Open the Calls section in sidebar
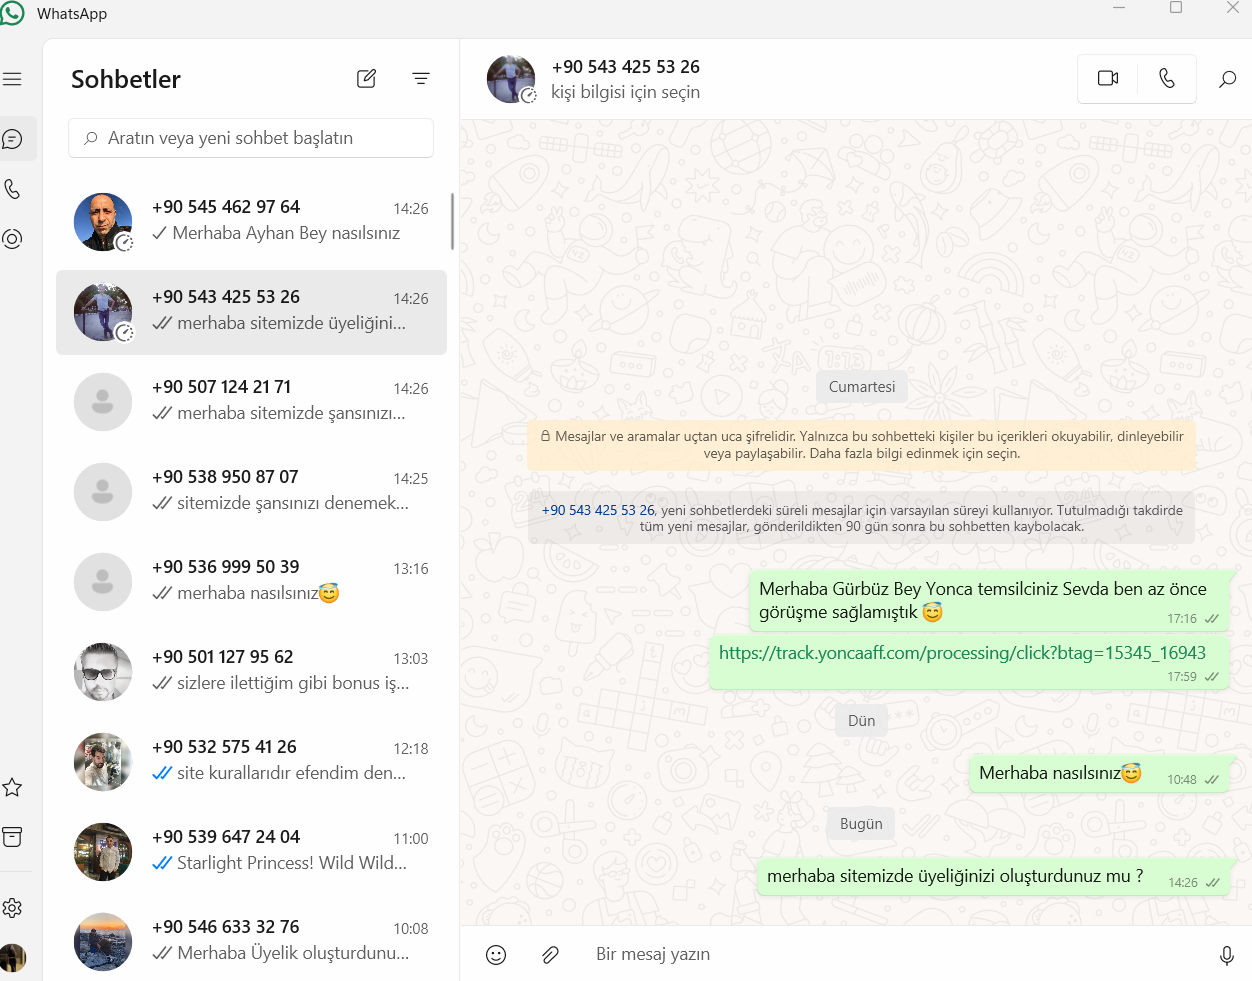The height and width of the screenshot is (981, 1252). 12,189
